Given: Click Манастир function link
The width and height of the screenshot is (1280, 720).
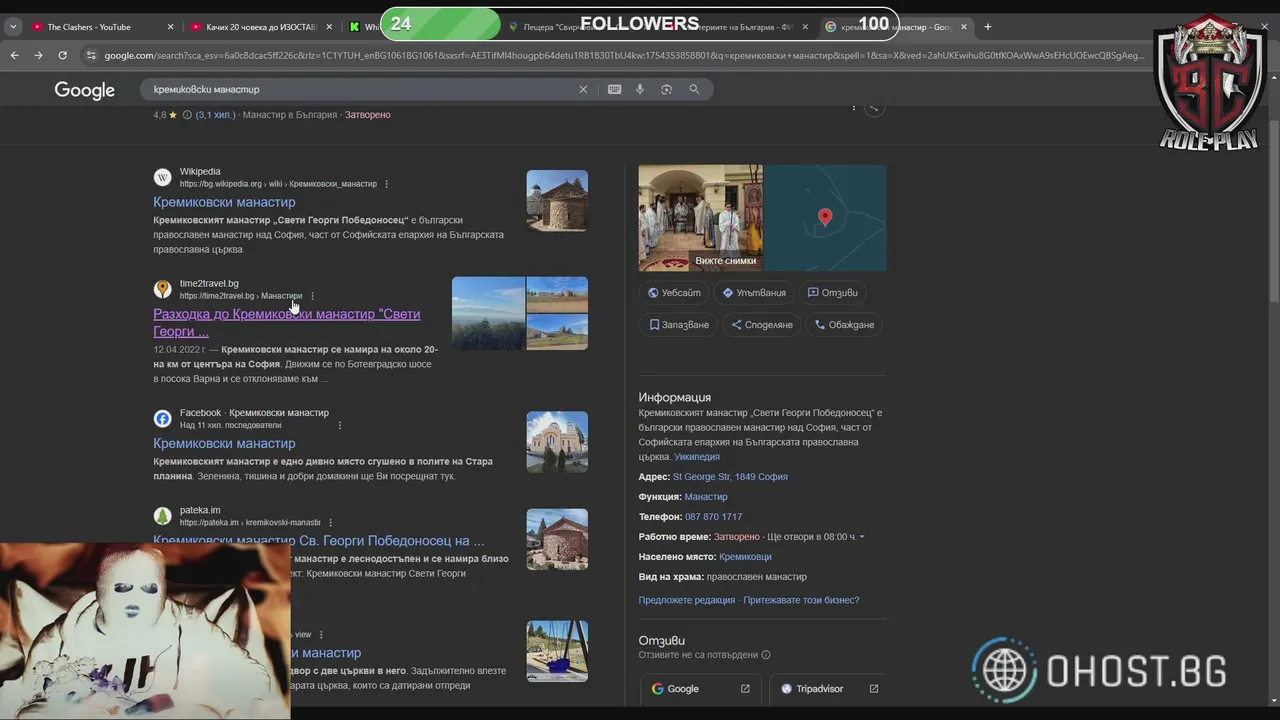Looking at the screenshot, I should tap(706, 497).
